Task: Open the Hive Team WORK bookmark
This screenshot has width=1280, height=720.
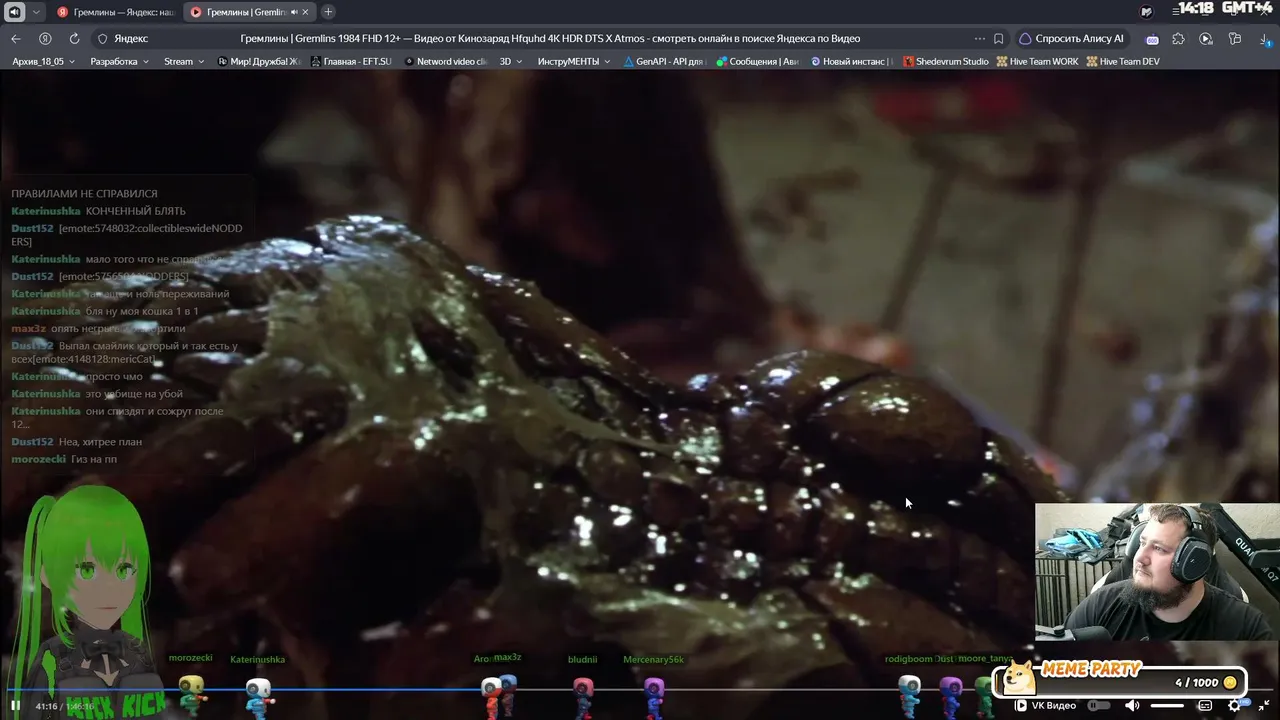Action: 1037,62
